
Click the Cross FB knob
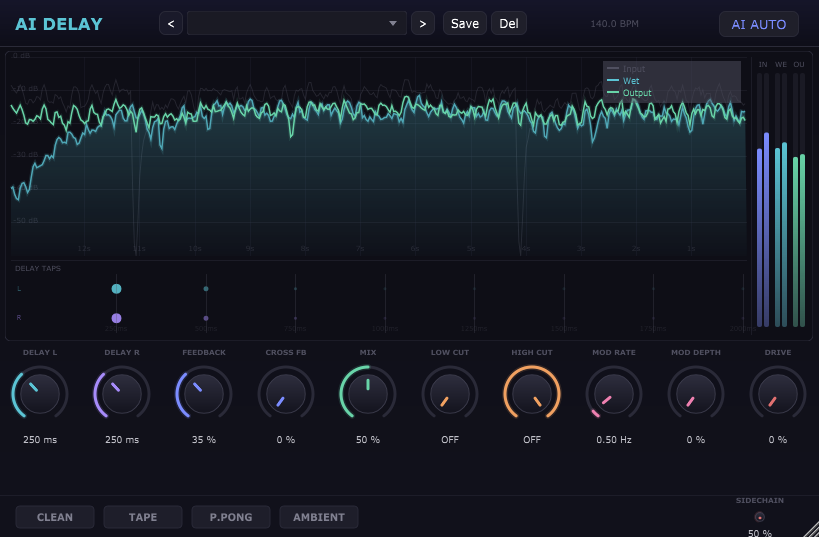286,393
